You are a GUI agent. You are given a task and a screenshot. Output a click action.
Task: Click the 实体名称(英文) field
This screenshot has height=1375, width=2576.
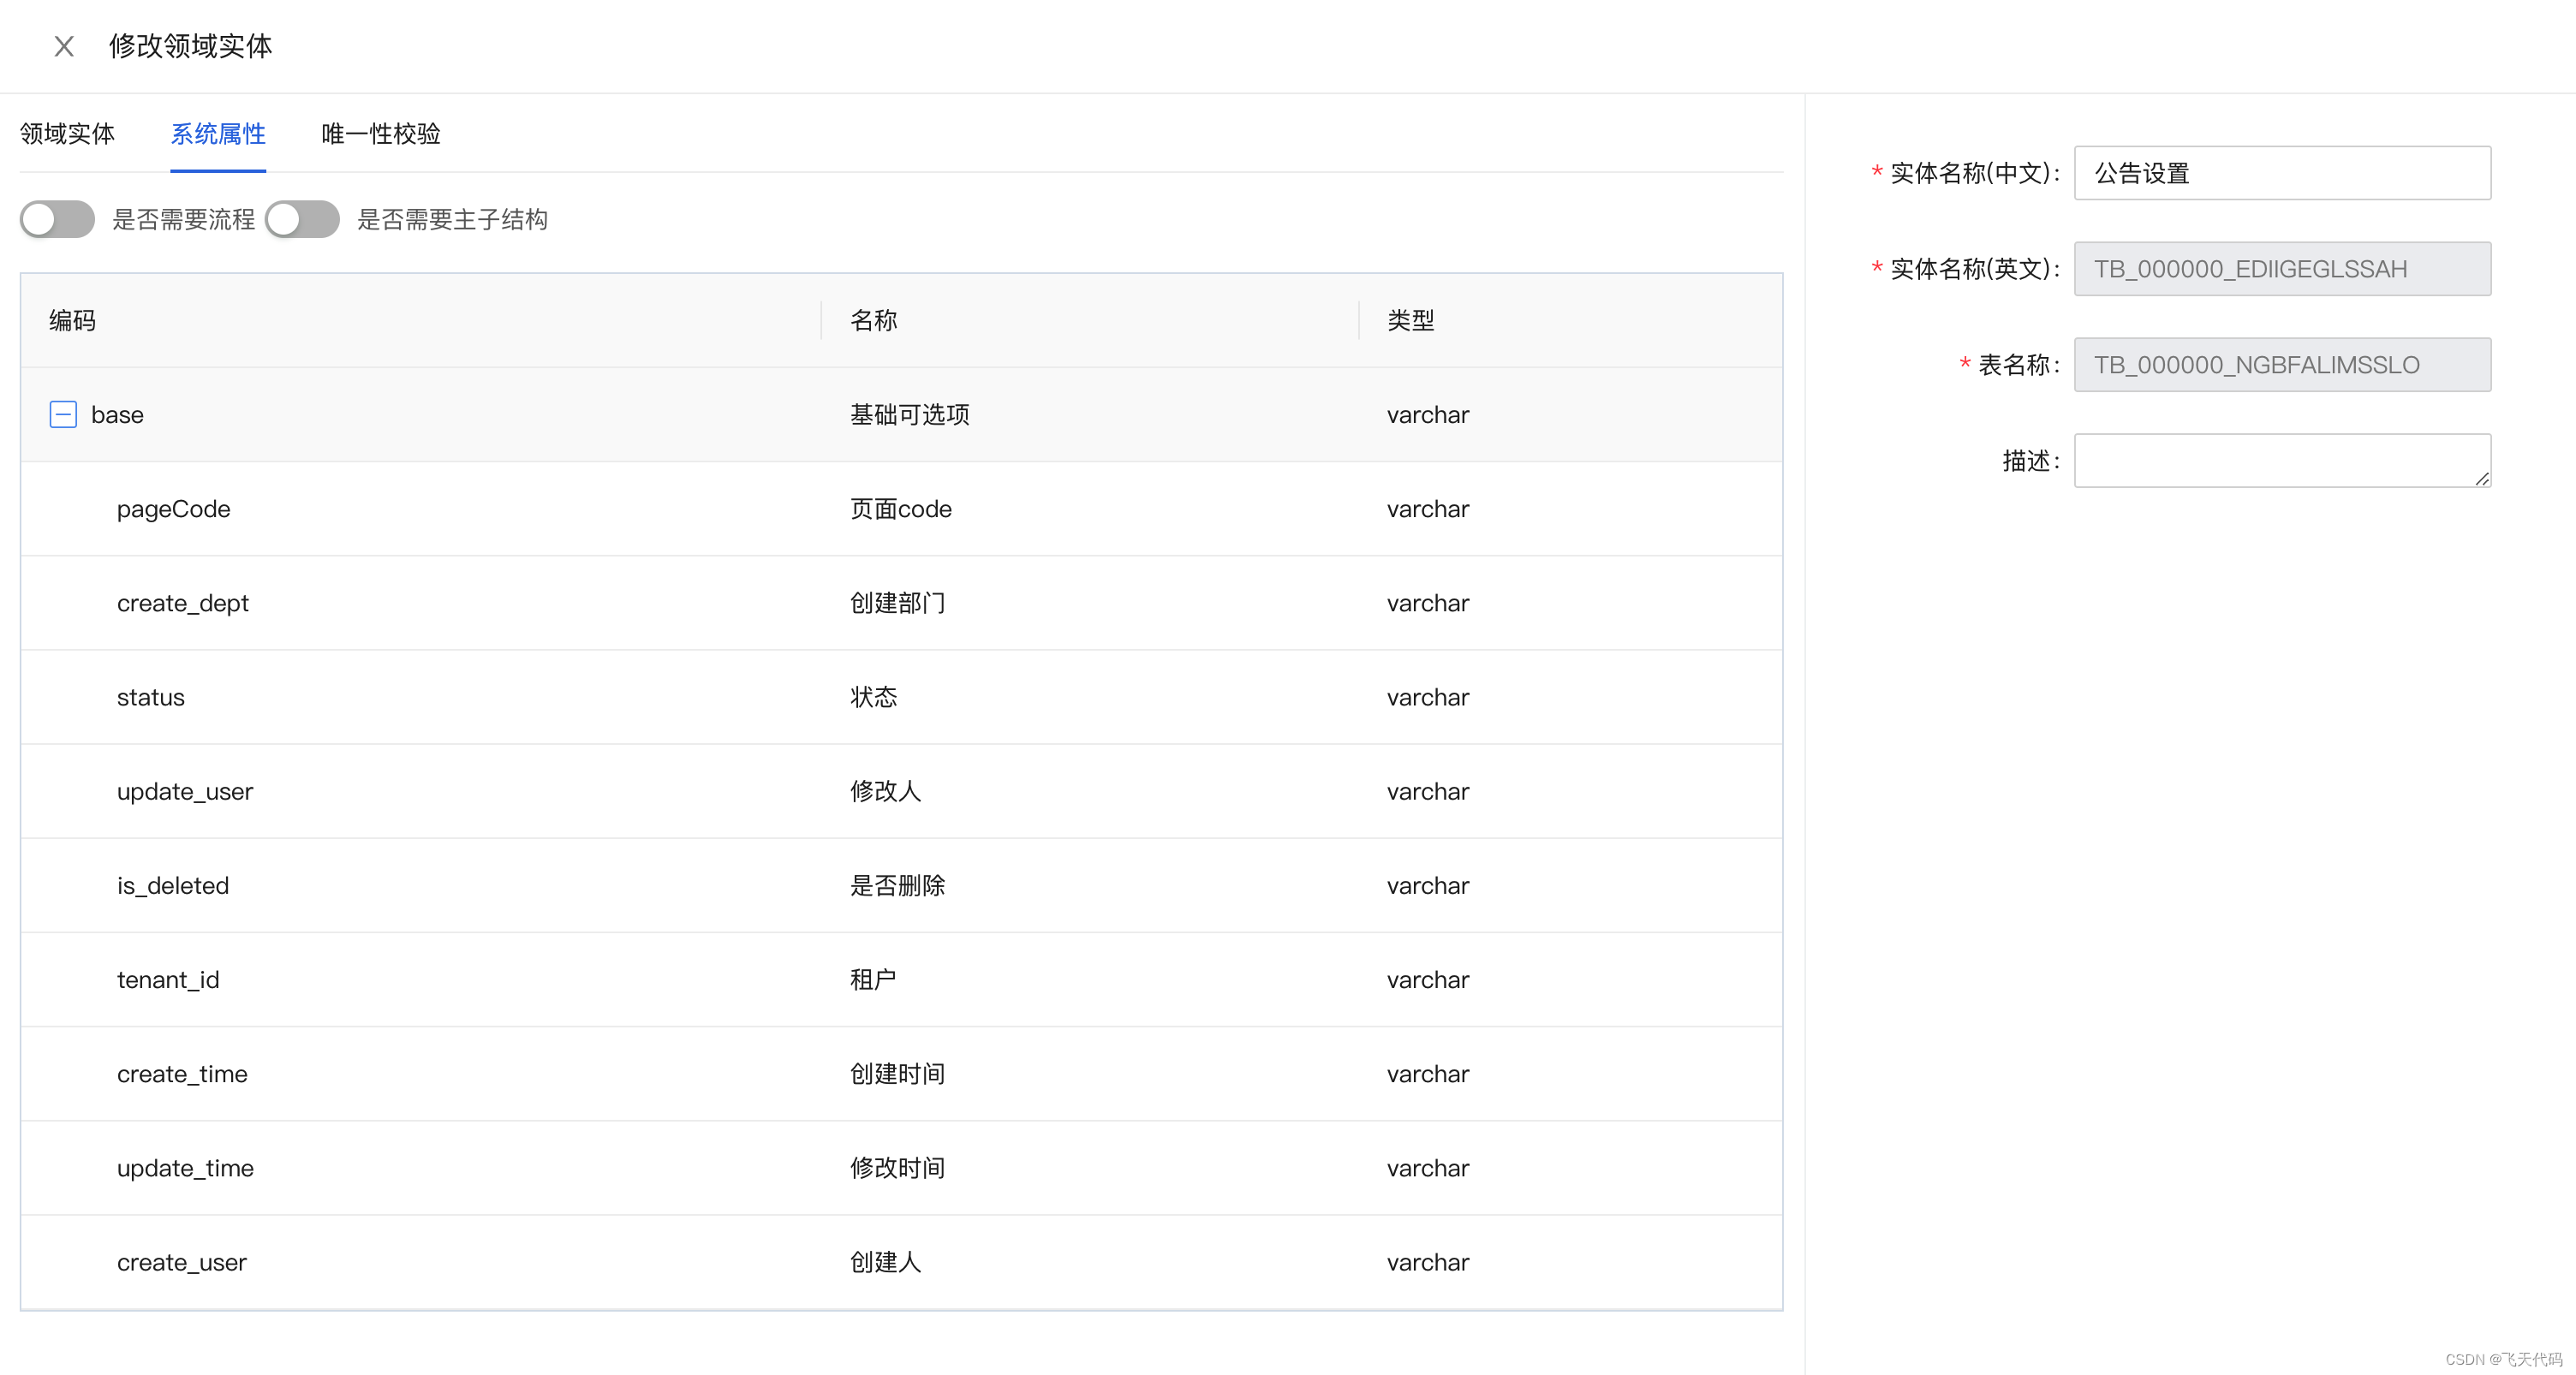pyautogui.click(x=2282, y=268)
